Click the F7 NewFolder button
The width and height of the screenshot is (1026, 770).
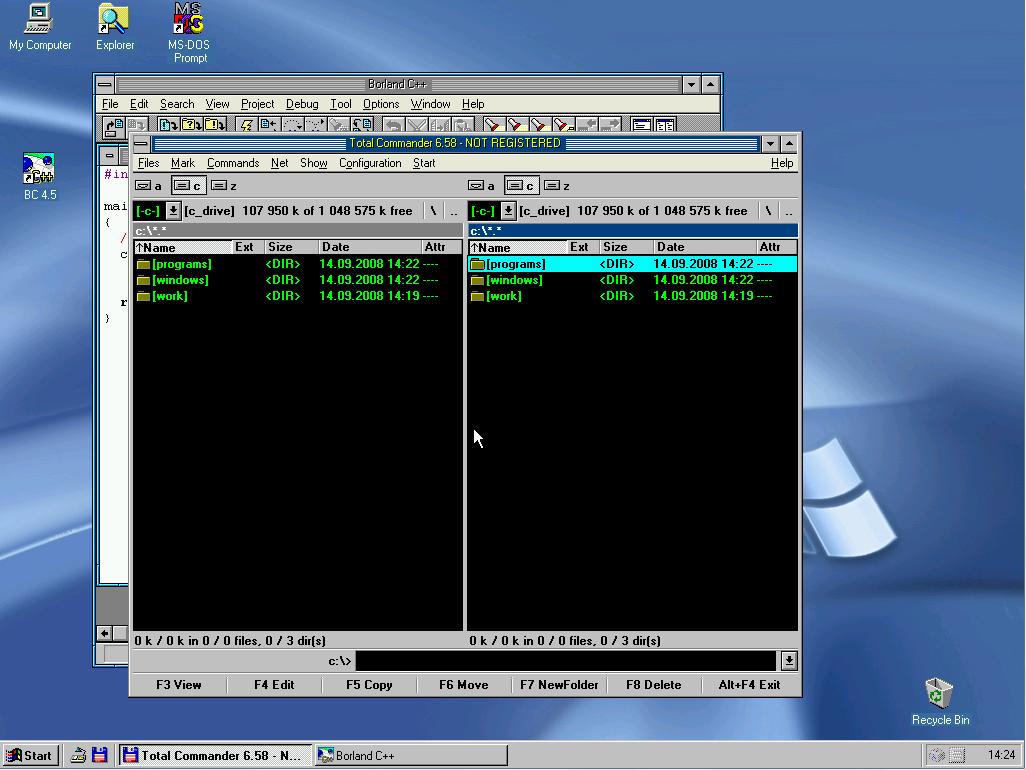click(559, 685)
